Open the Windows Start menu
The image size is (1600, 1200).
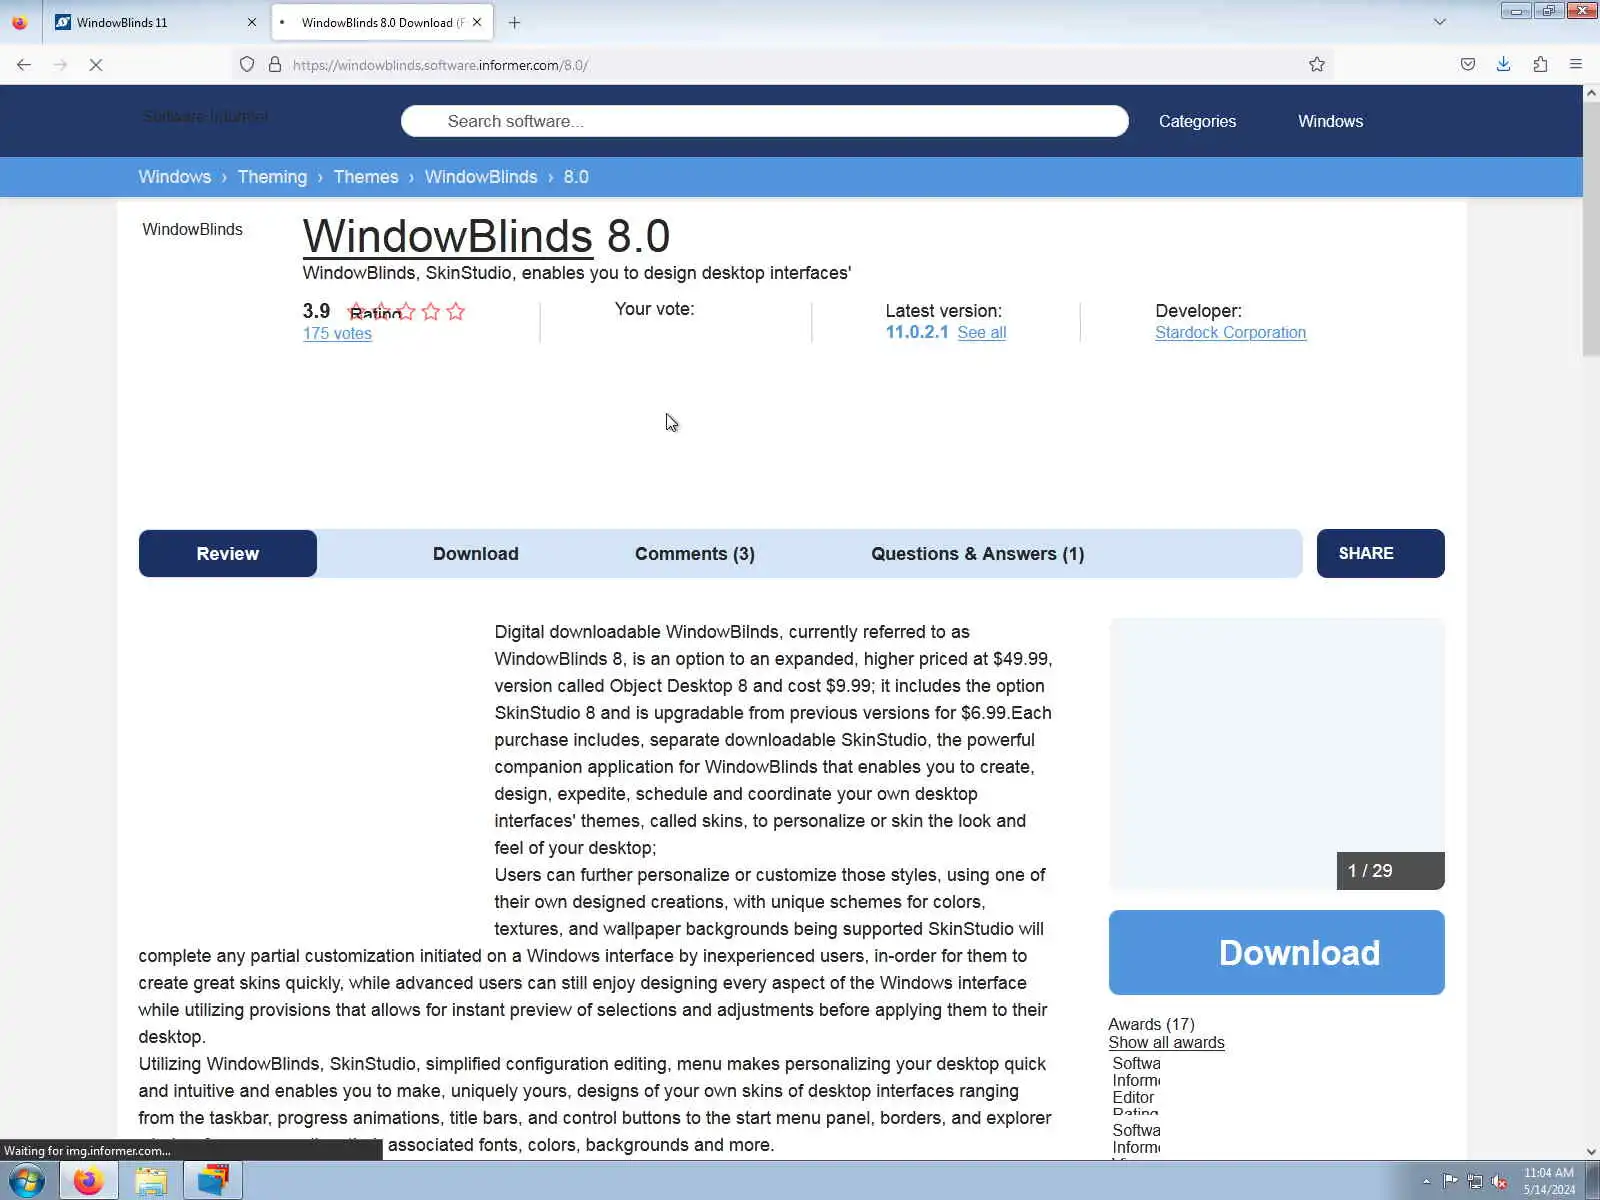tap(26, 1181)
